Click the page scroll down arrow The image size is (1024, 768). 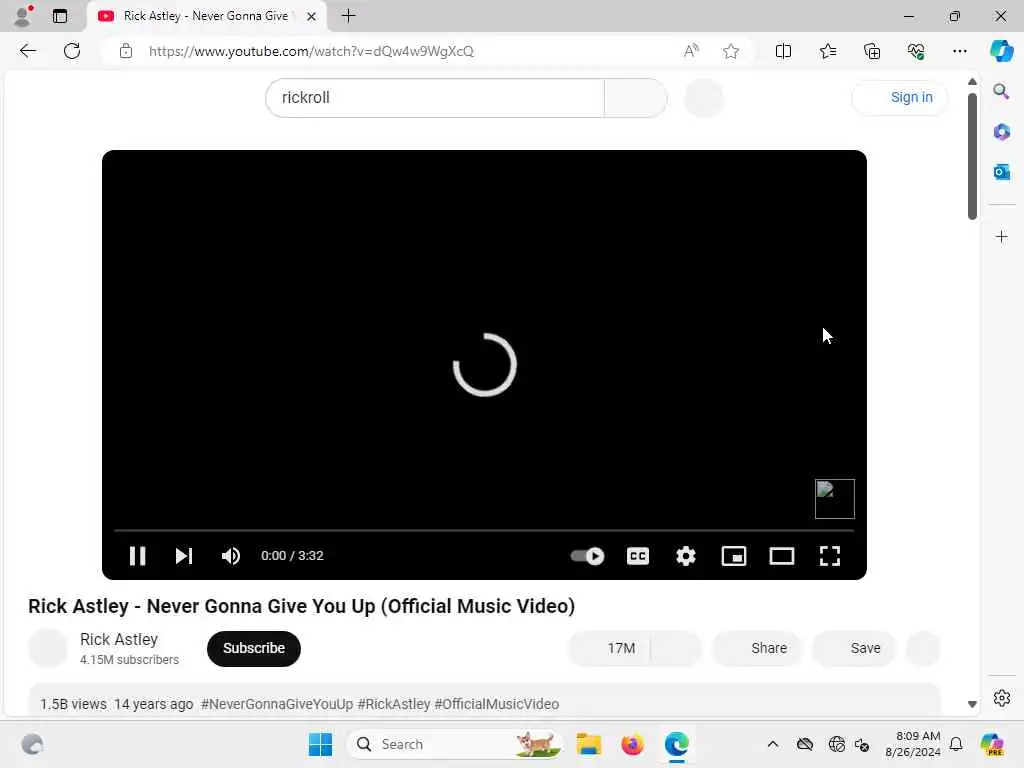point(972,704)
